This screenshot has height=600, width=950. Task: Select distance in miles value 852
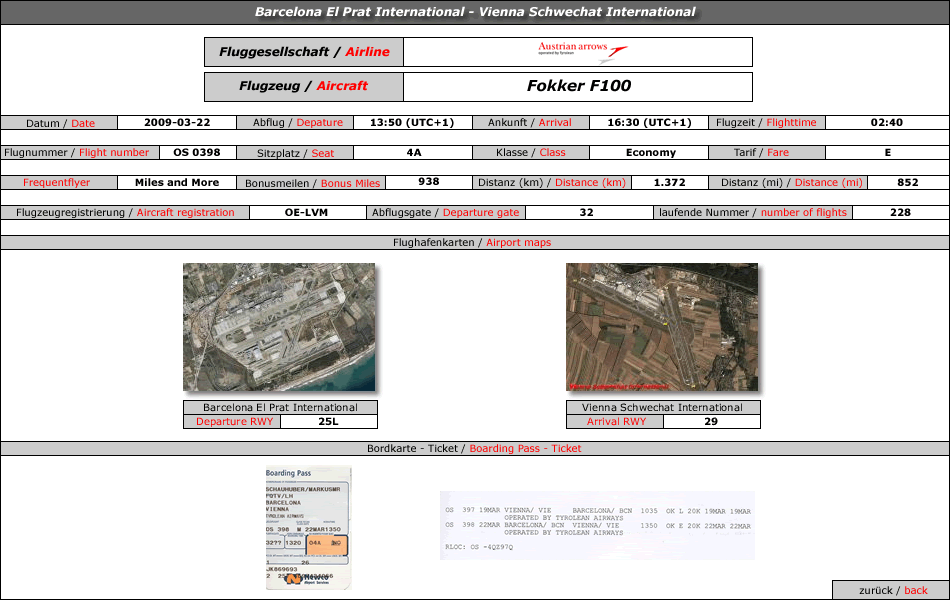tap(908, 182)
